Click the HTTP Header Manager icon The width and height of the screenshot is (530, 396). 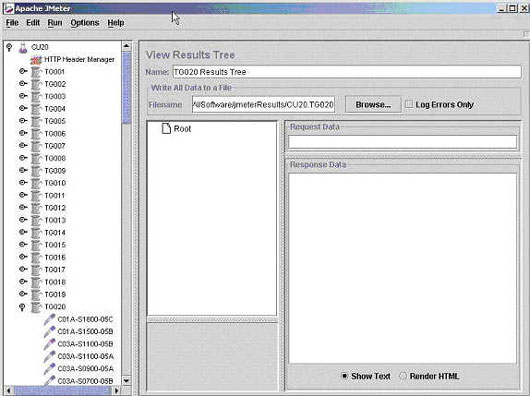click(x=36, y=60)
